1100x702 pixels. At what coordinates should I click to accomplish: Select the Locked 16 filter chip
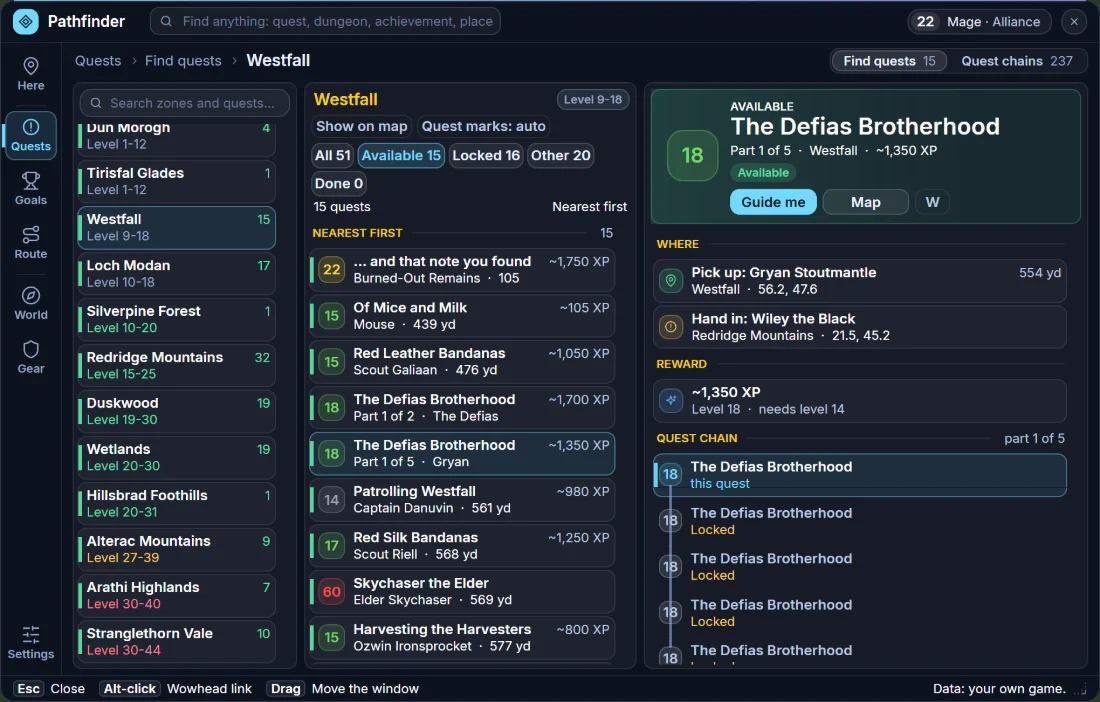tap(486, 155)
